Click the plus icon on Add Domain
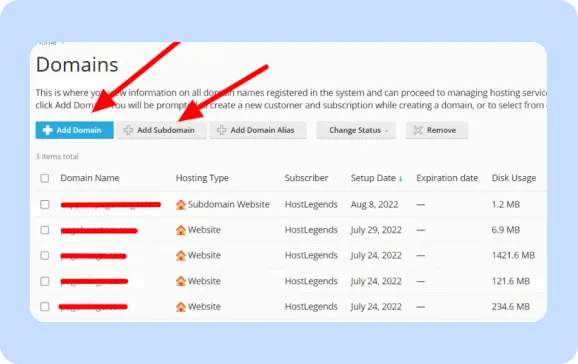578x364 pixels. pyautogui.click(x=48, y=130)
